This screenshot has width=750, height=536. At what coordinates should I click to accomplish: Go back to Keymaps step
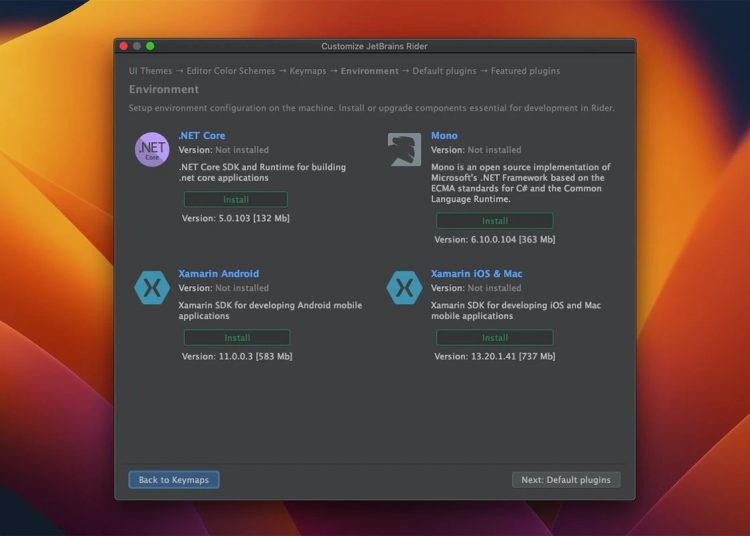tap(174, 480)
